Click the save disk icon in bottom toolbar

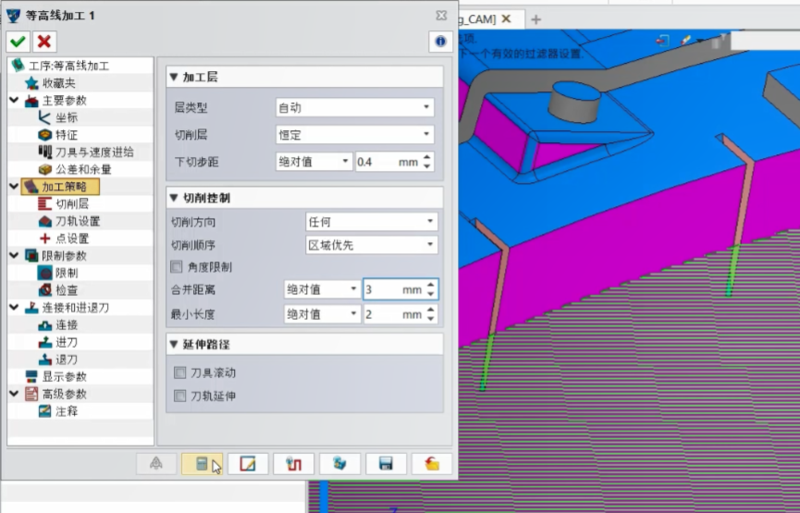click(x=386, y=464)
